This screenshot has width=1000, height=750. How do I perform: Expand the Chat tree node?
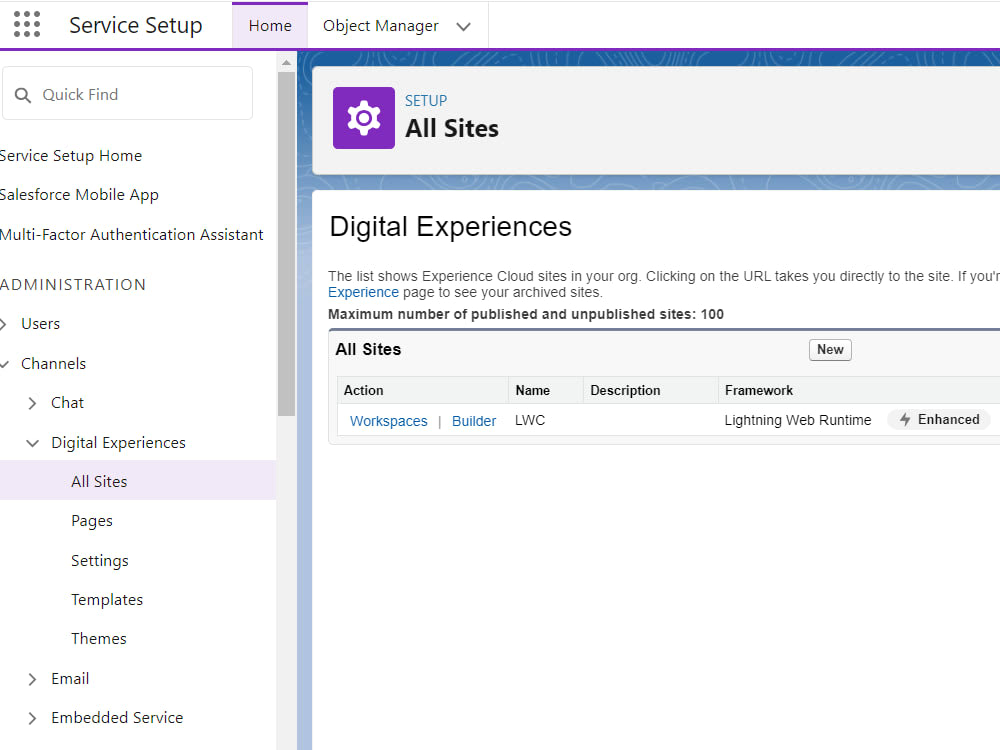pos(33,403)
